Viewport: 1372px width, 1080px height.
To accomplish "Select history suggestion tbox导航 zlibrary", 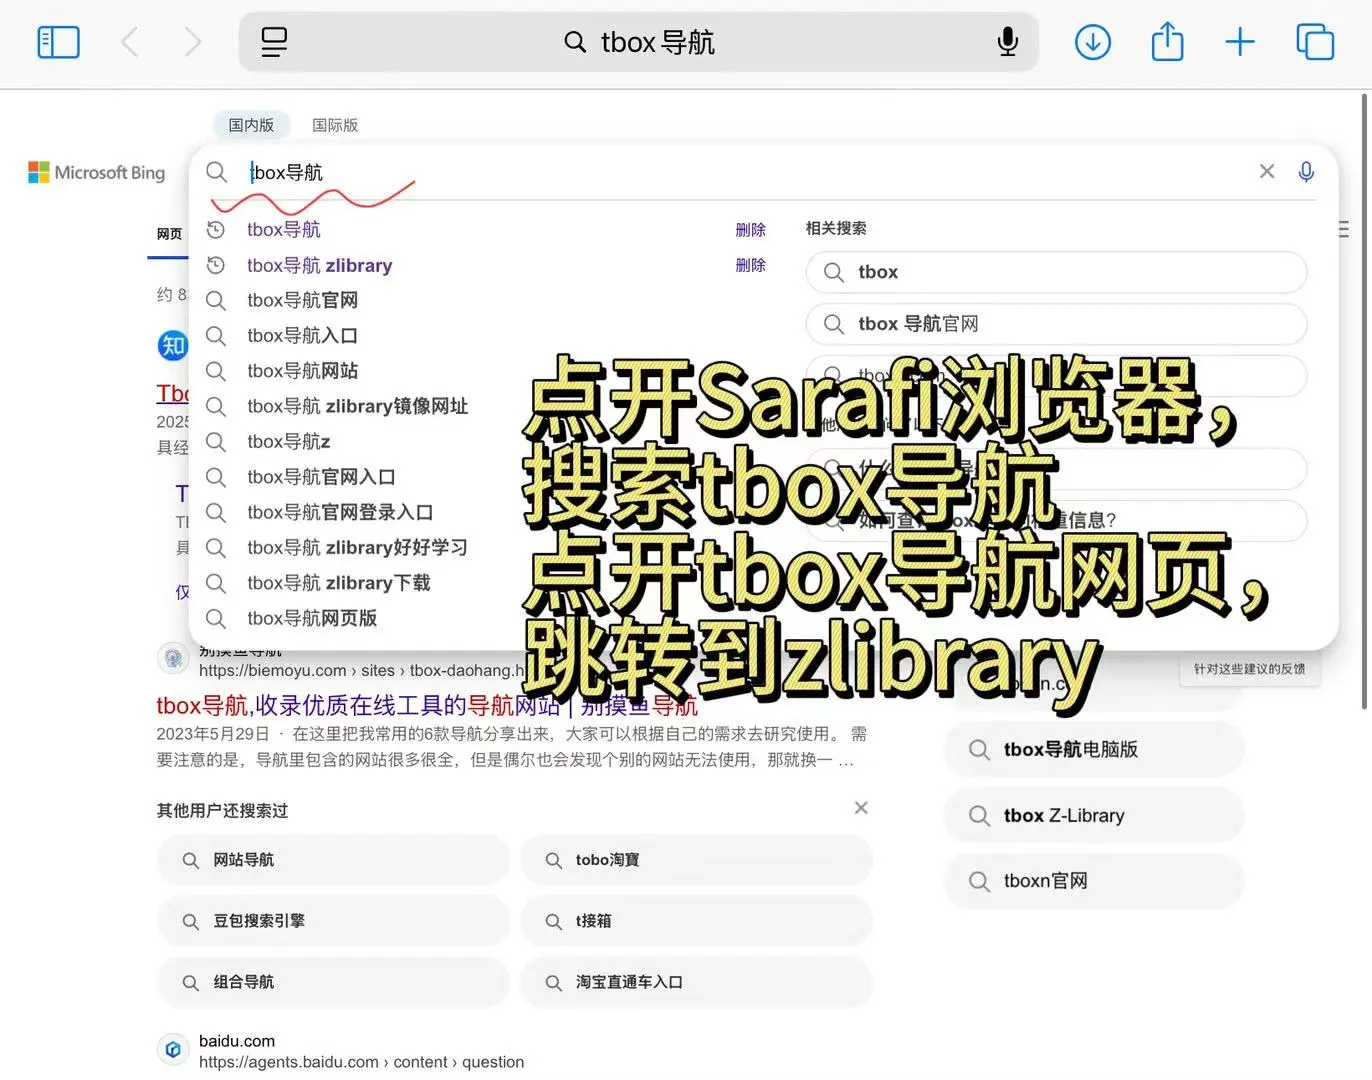I will coord(320,265).
